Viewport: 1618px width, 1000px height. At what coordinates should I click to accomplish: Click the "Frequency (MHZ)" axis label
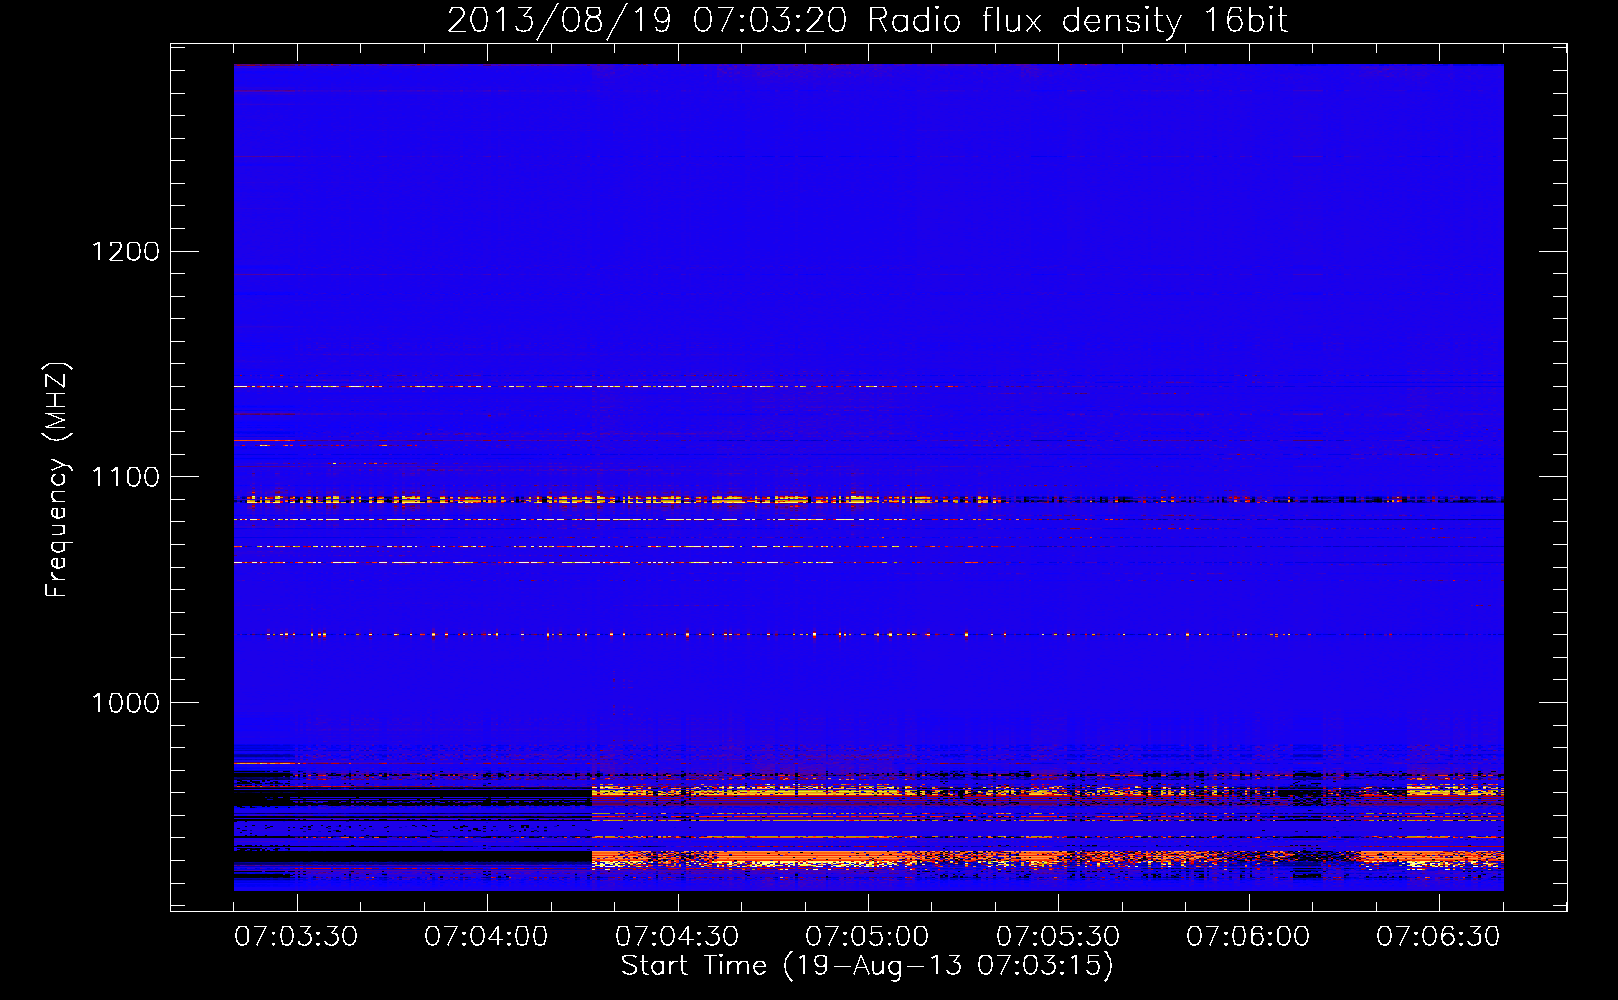57,480
